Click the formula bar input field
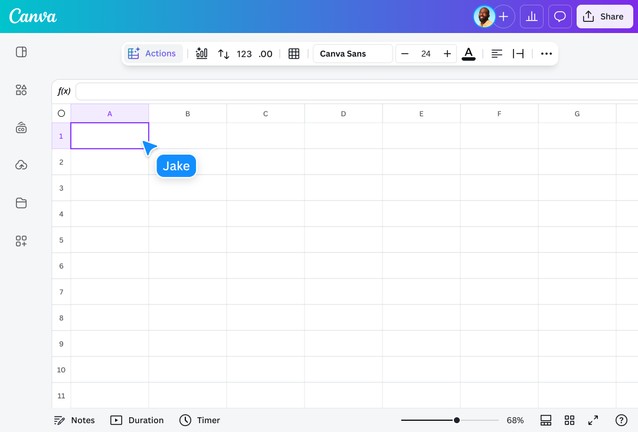This screenshot has width=638, height=432. 355,91
